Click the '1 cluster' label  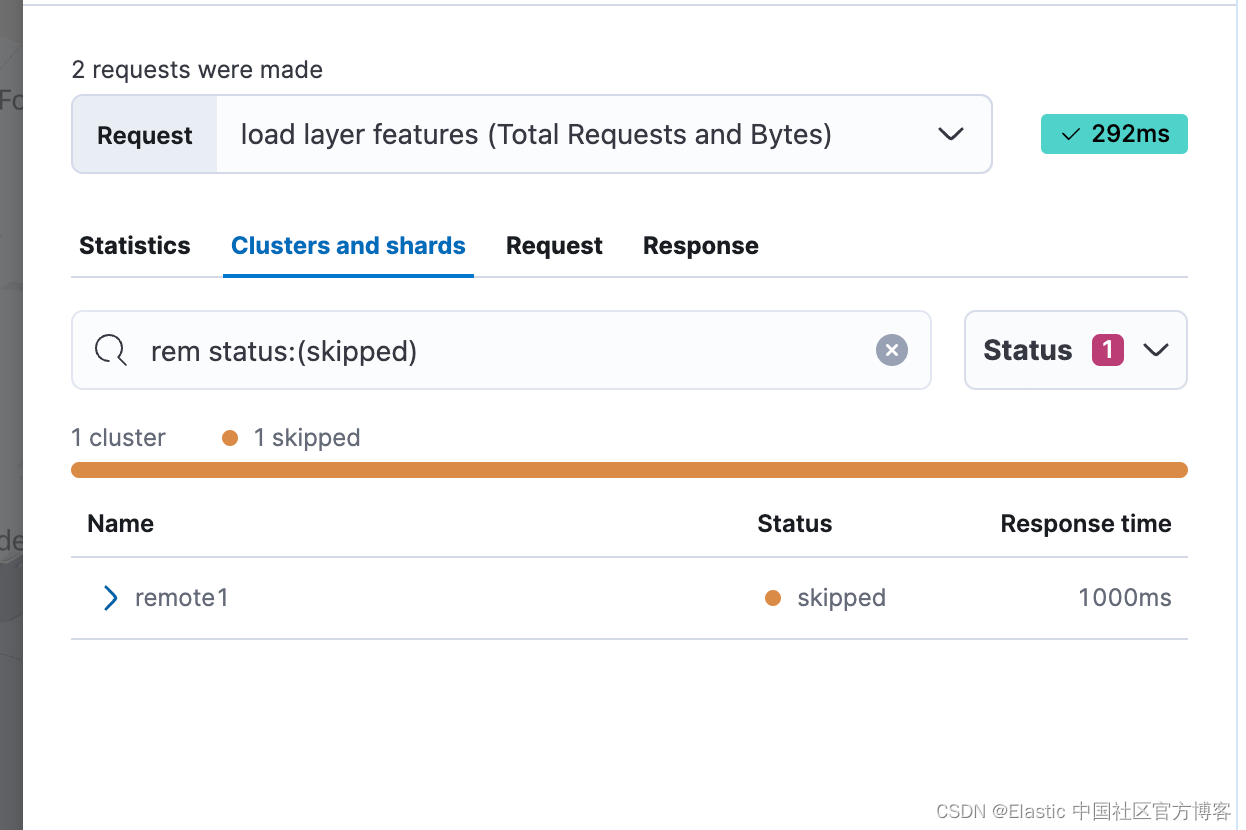pyautogui.click(x=118, y=437)
